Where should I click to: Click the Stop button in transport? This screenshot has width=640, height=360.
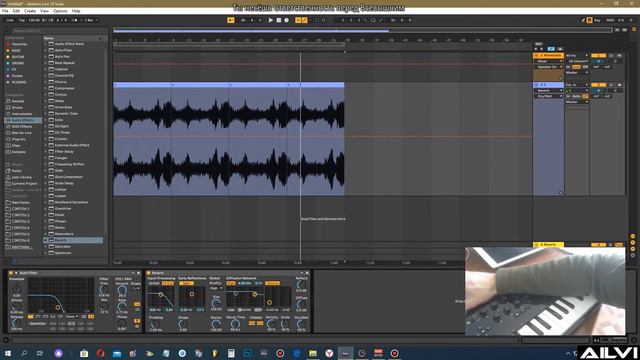click(x=279, y=20)
